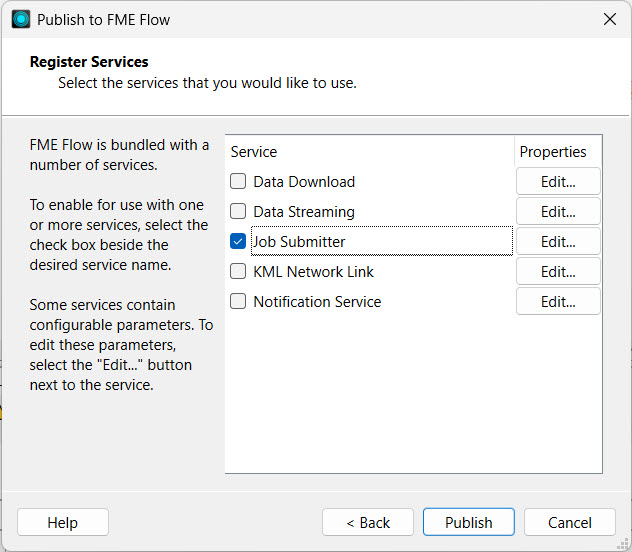Click the Service column header
The image size is (632, 552).
[x=254, y=152]
